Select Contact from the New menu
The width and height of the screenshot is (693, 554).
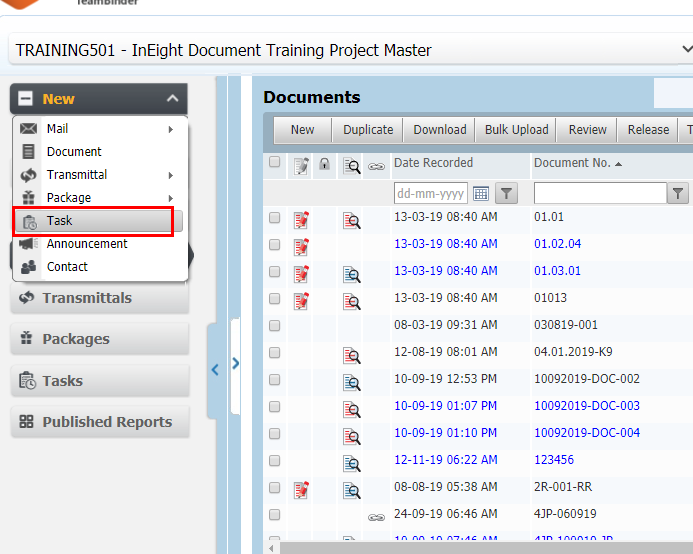(x=100, y=267)
